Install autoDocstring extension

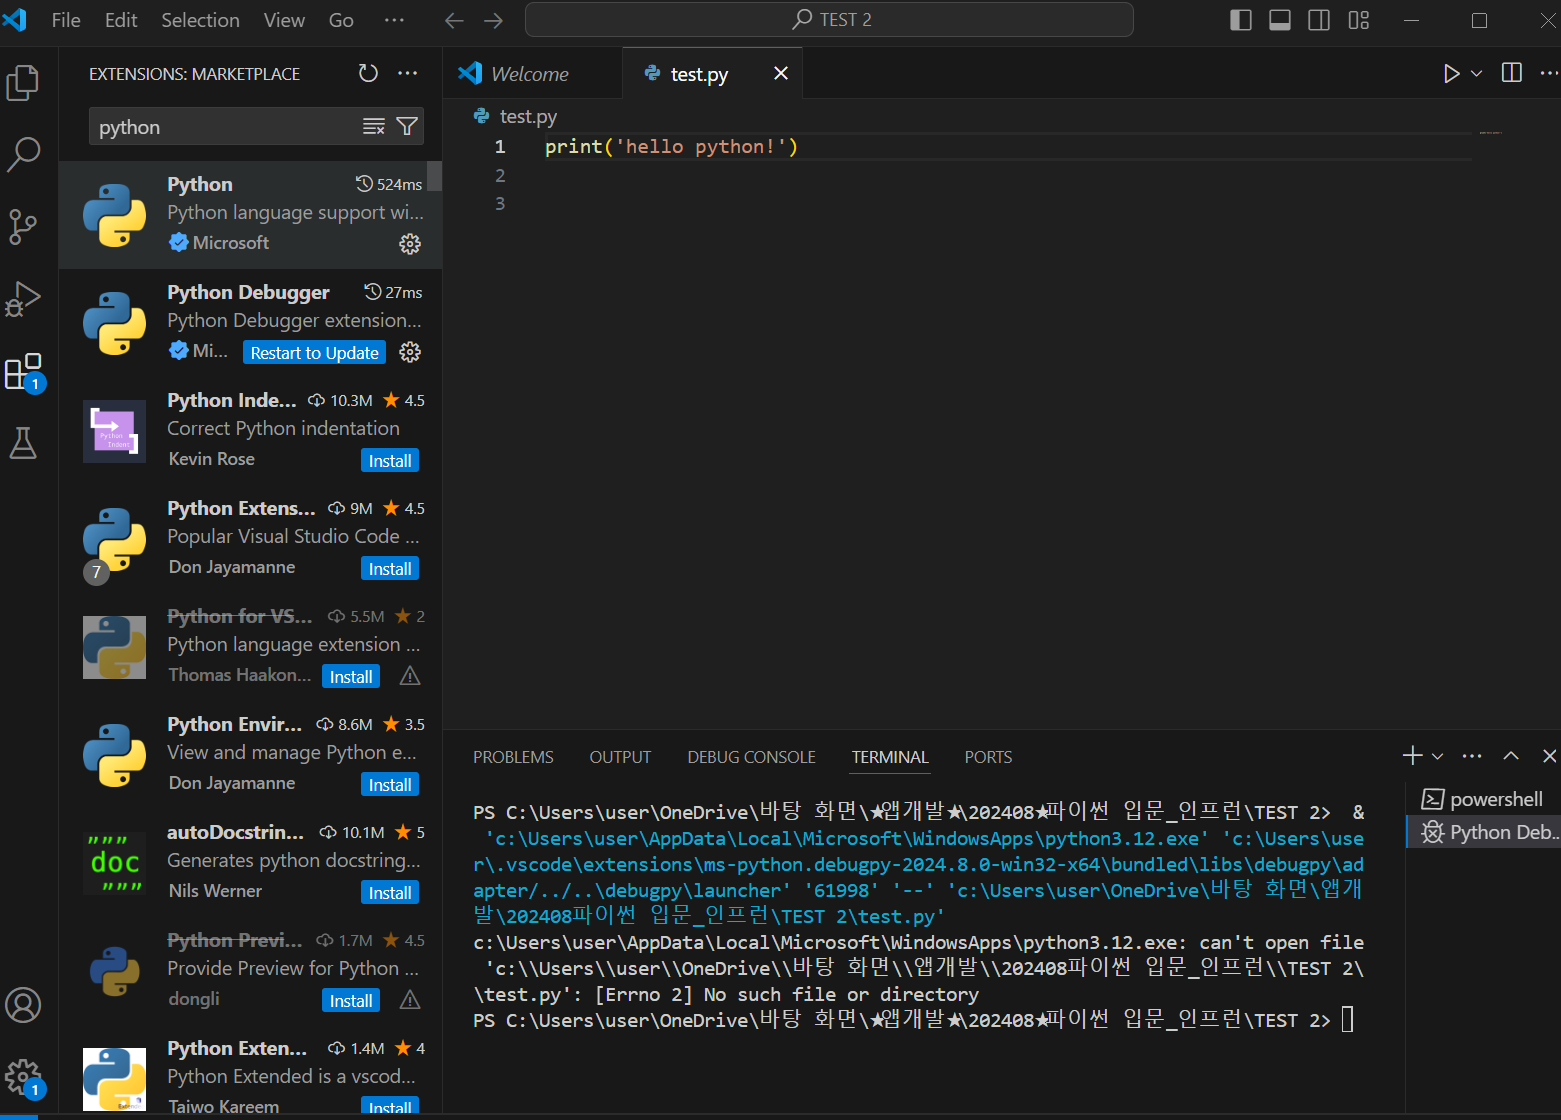coord(390,892)
